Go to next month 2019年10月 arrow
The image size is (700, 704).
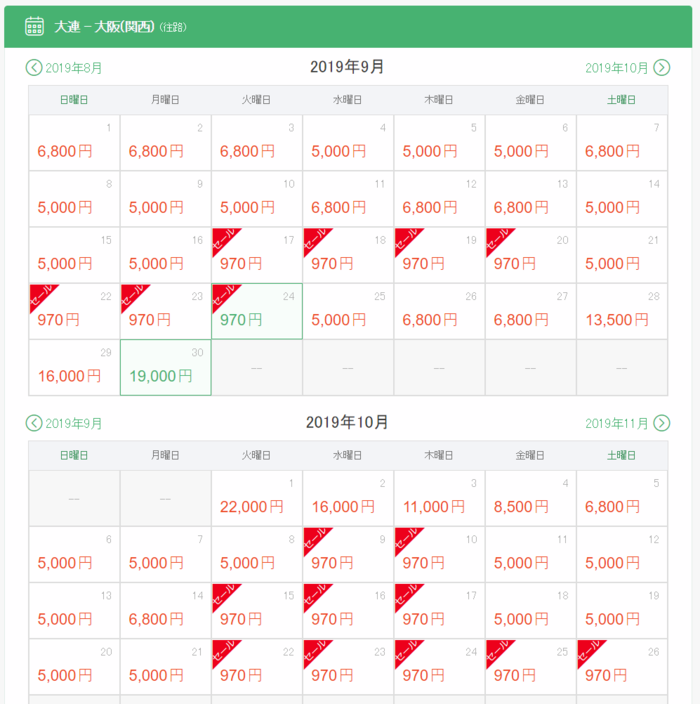(661, 68)
